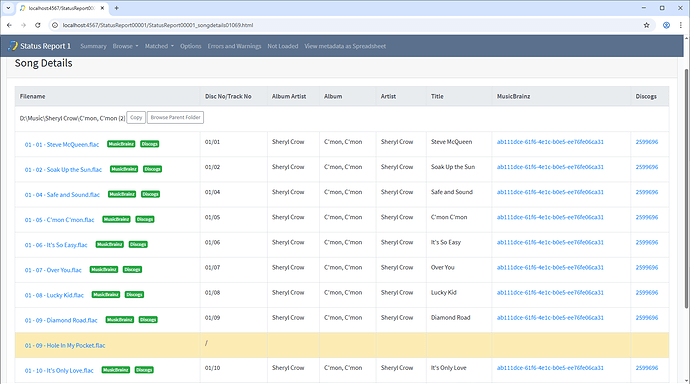The height and width of the screenshot is (384, 690).
Task: Click the Browse Parent Folder button
Action: click(176, 117)
